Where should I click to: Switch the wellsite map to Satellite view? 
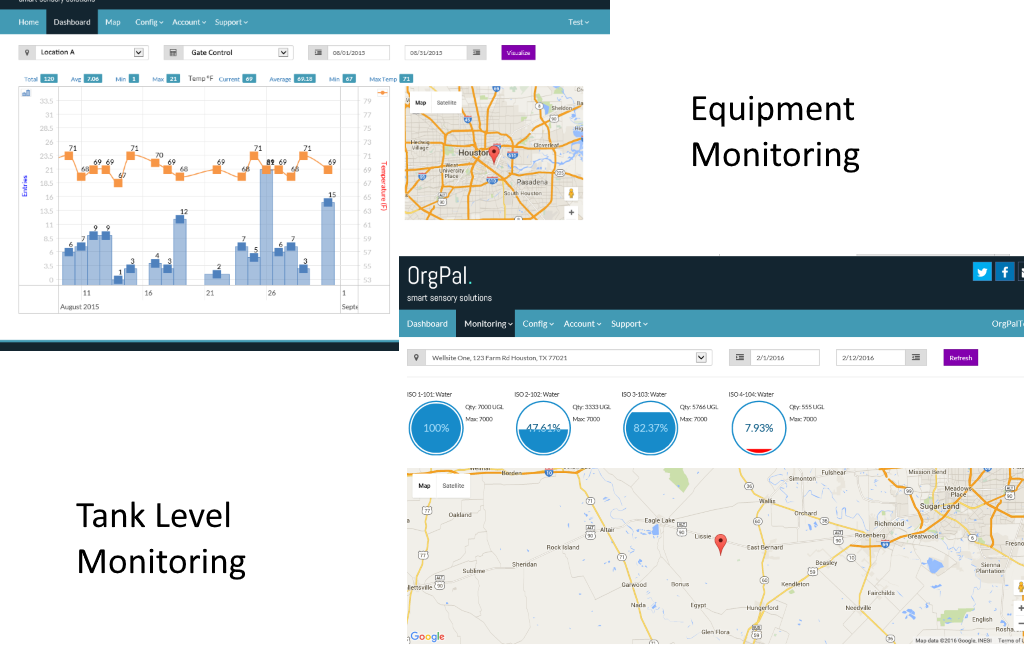click(453, 485)
